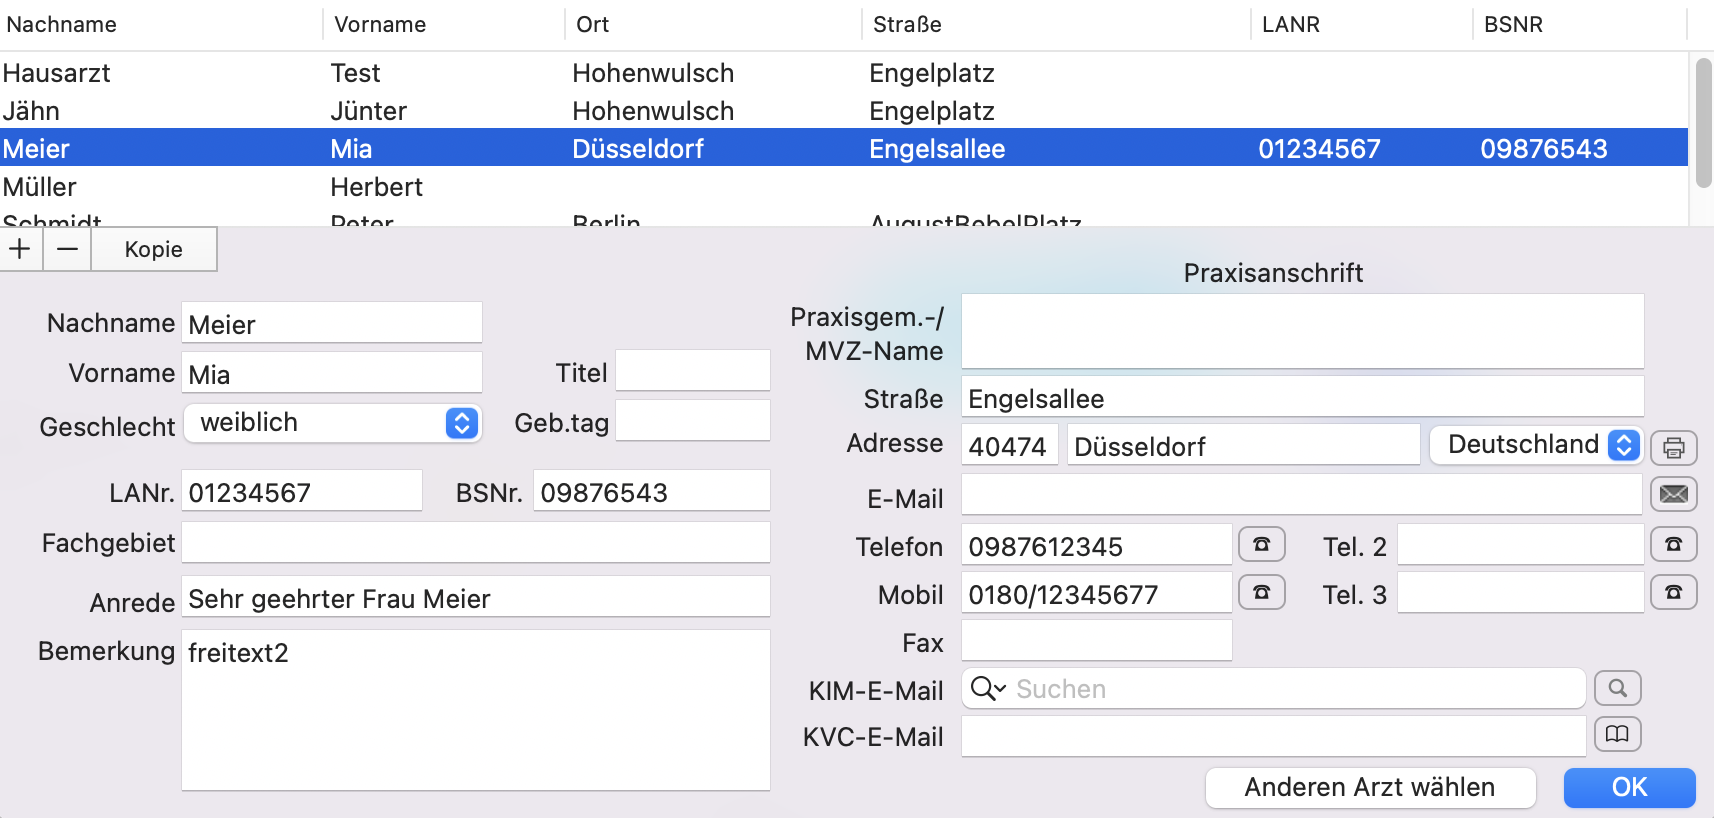
Task: Focus the Tel. 2 input field
Action: point(1521,545)
